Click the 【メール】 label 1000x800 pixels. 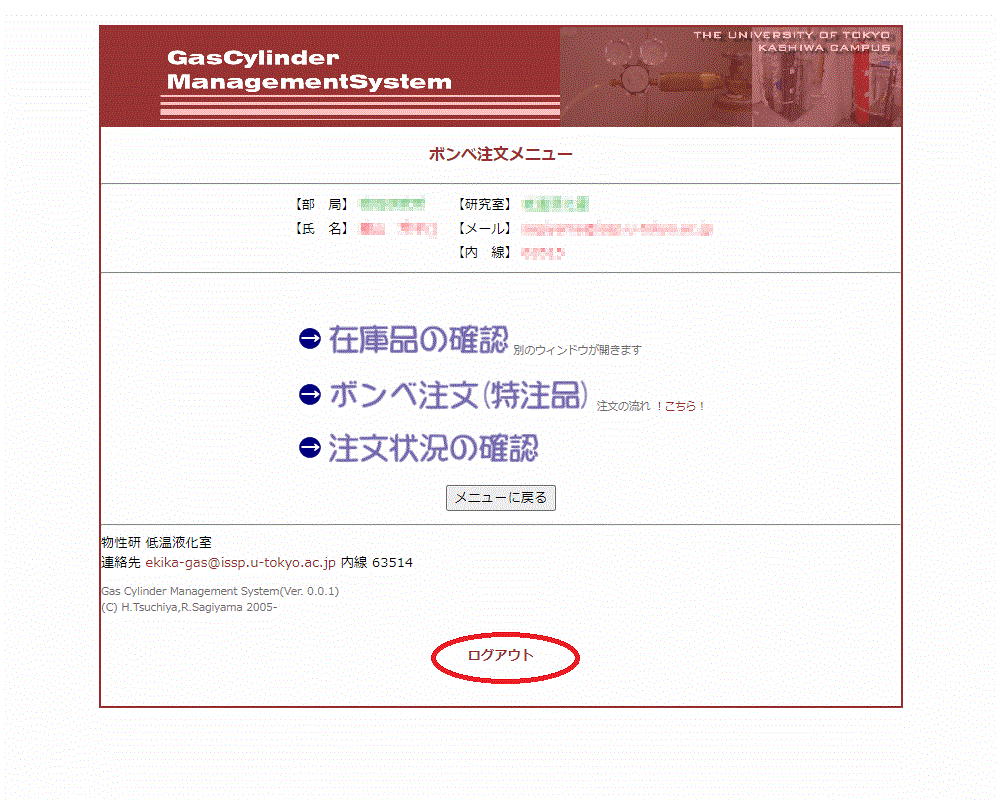[484, 228]
